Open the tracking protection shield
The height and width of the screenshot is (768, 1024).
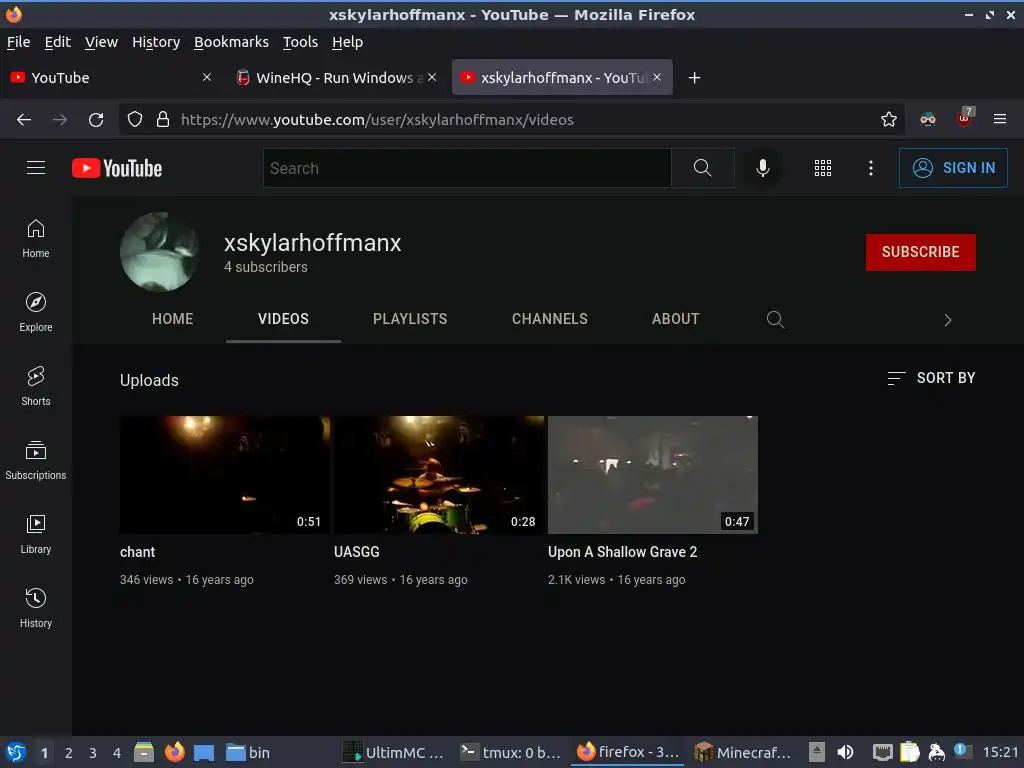click(135, 120)
